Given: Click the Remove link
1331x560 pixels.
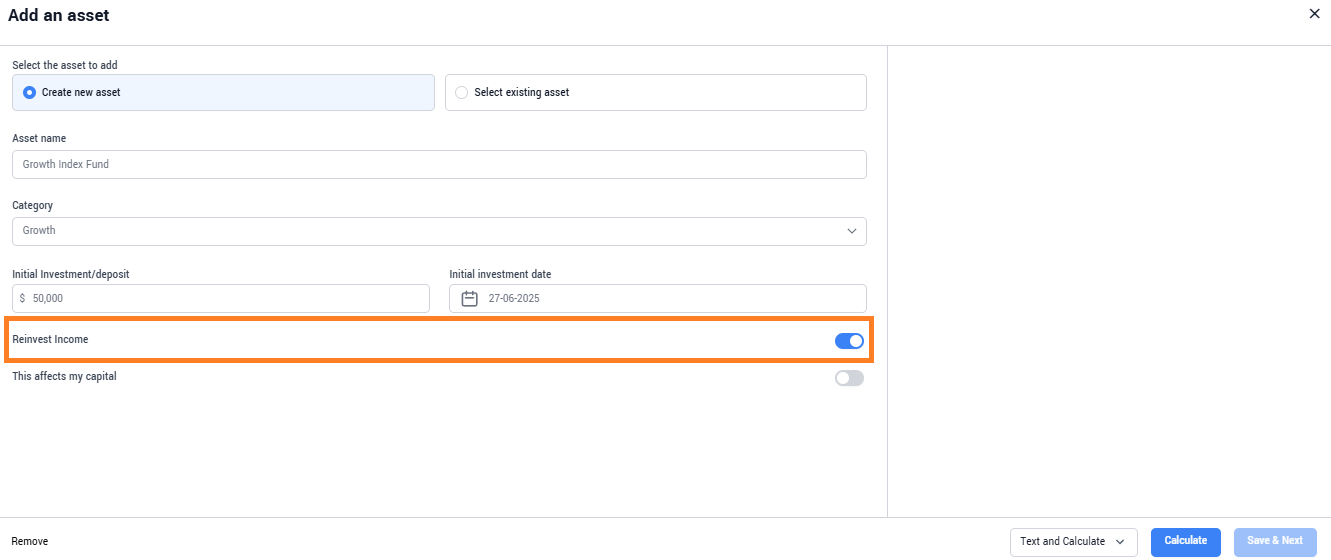Looking at the screenshot, I should (x=30, y=541).
